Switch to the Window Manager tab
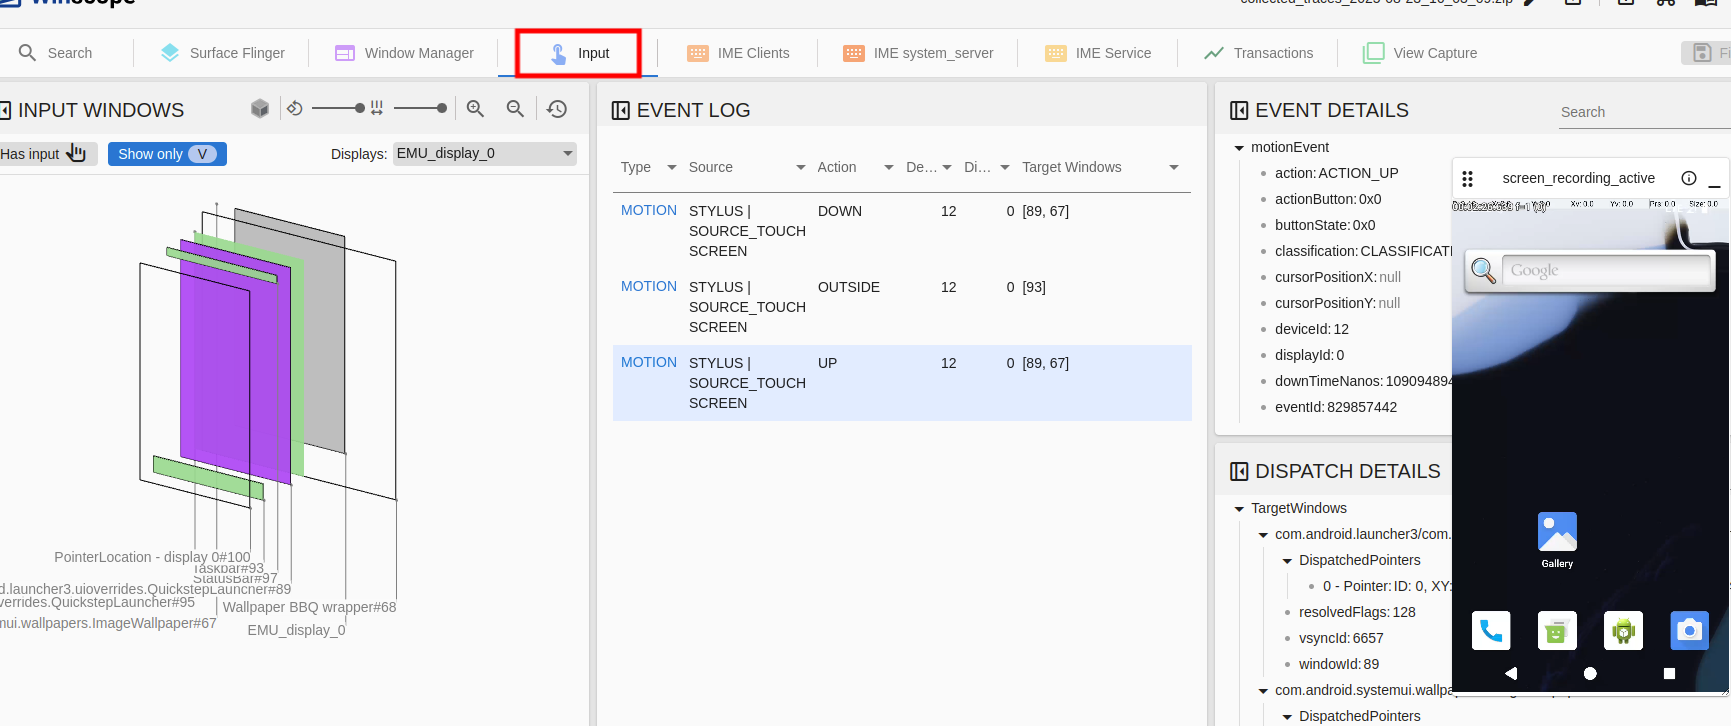1731x726 pixels. click(404, 53)
